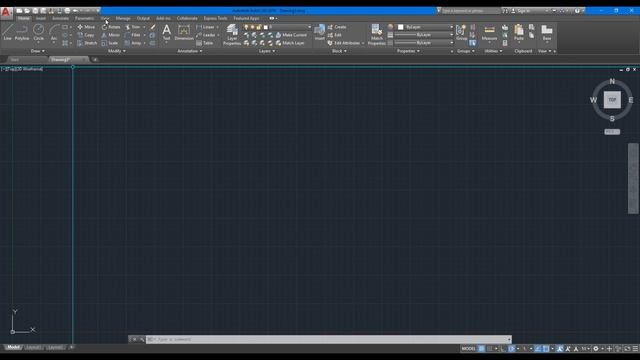
Task: Click Edit Attributes button
Action: (x=345, y=43)
